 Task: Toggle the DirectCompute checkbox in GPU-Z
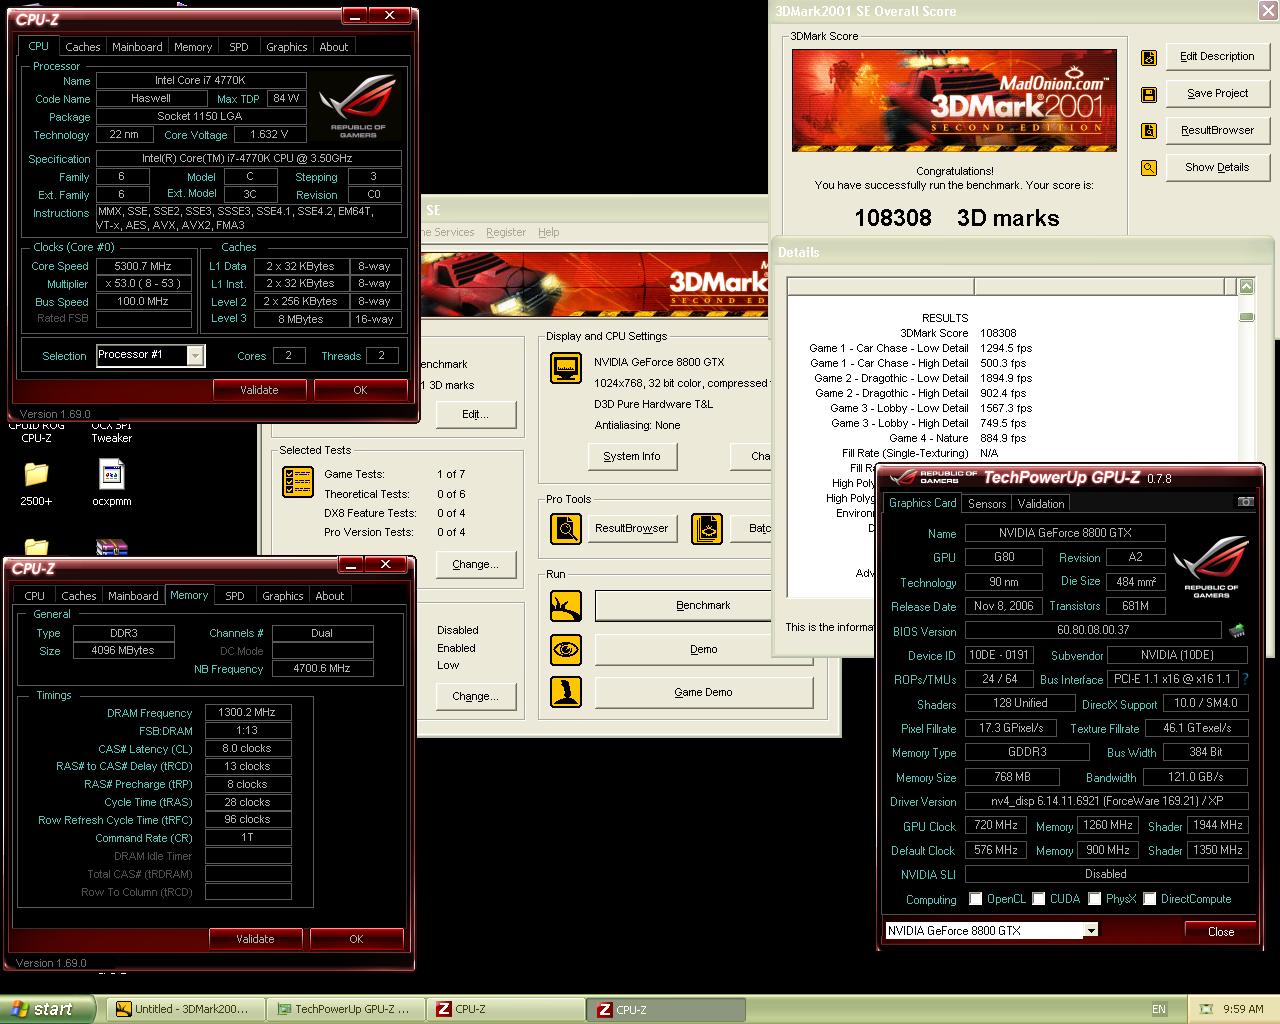[x=1150, y=899]
